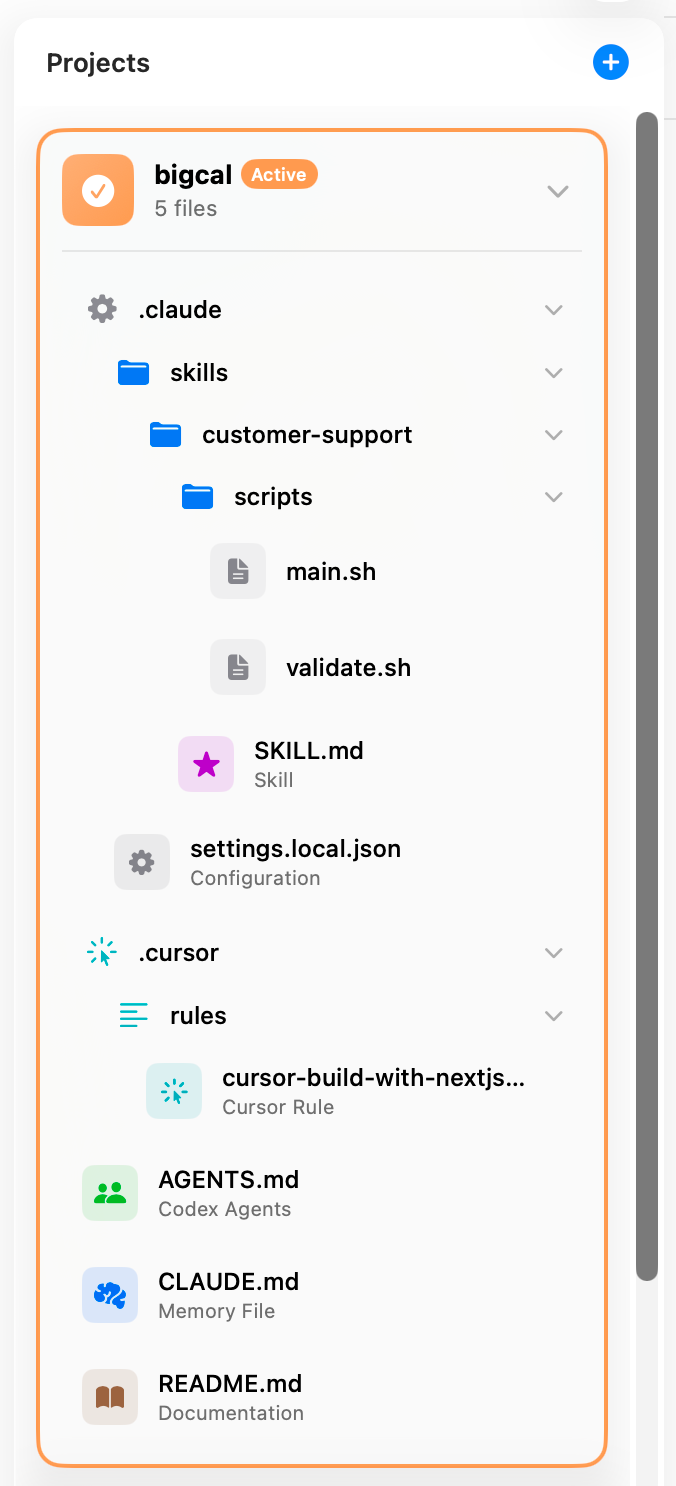Click the rules list icon
This screenshot has height=1486, width=676.
(x=133, y=1015)
